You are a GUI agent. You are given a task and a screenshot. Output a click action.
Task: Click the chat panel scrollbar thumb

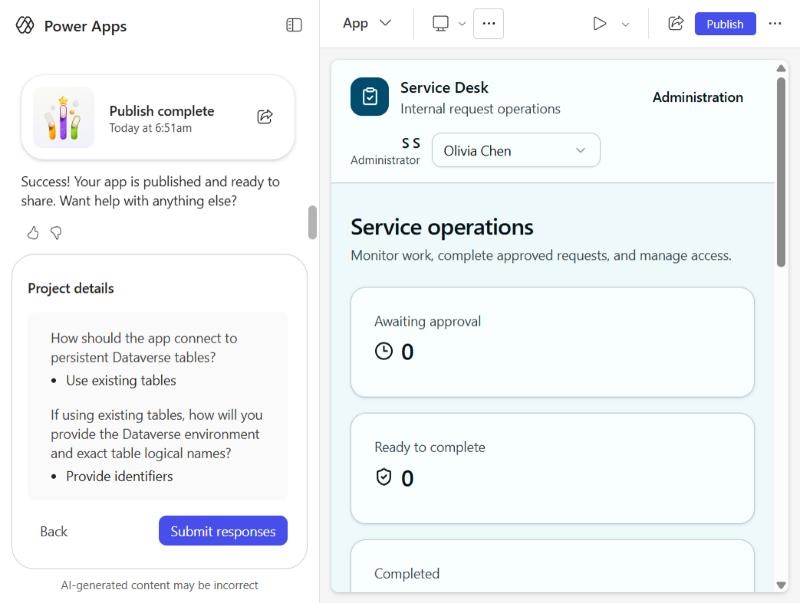tap(312, 222)
